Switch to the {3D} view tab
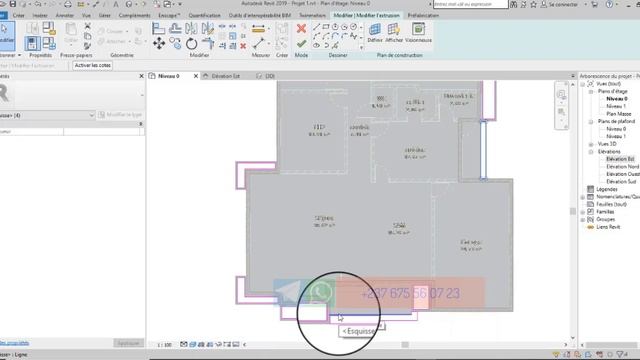The width and height of the screenshot is (640, 360). coord(270,76)
